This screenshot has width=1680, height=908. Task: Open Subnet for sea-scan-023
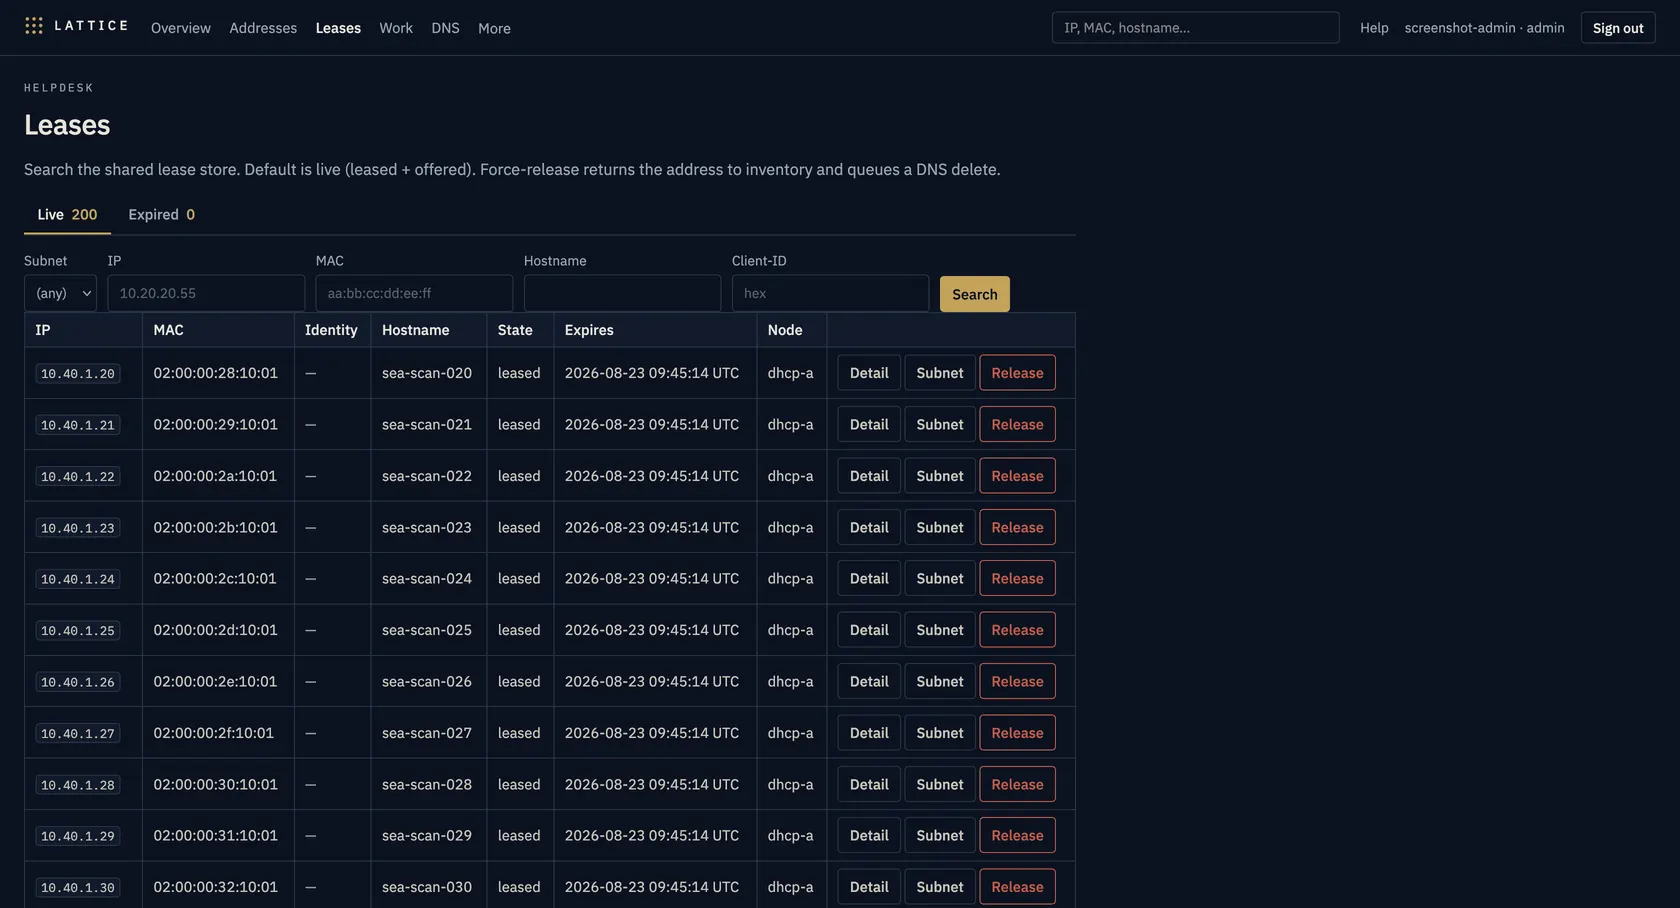[x=940, y=527]
